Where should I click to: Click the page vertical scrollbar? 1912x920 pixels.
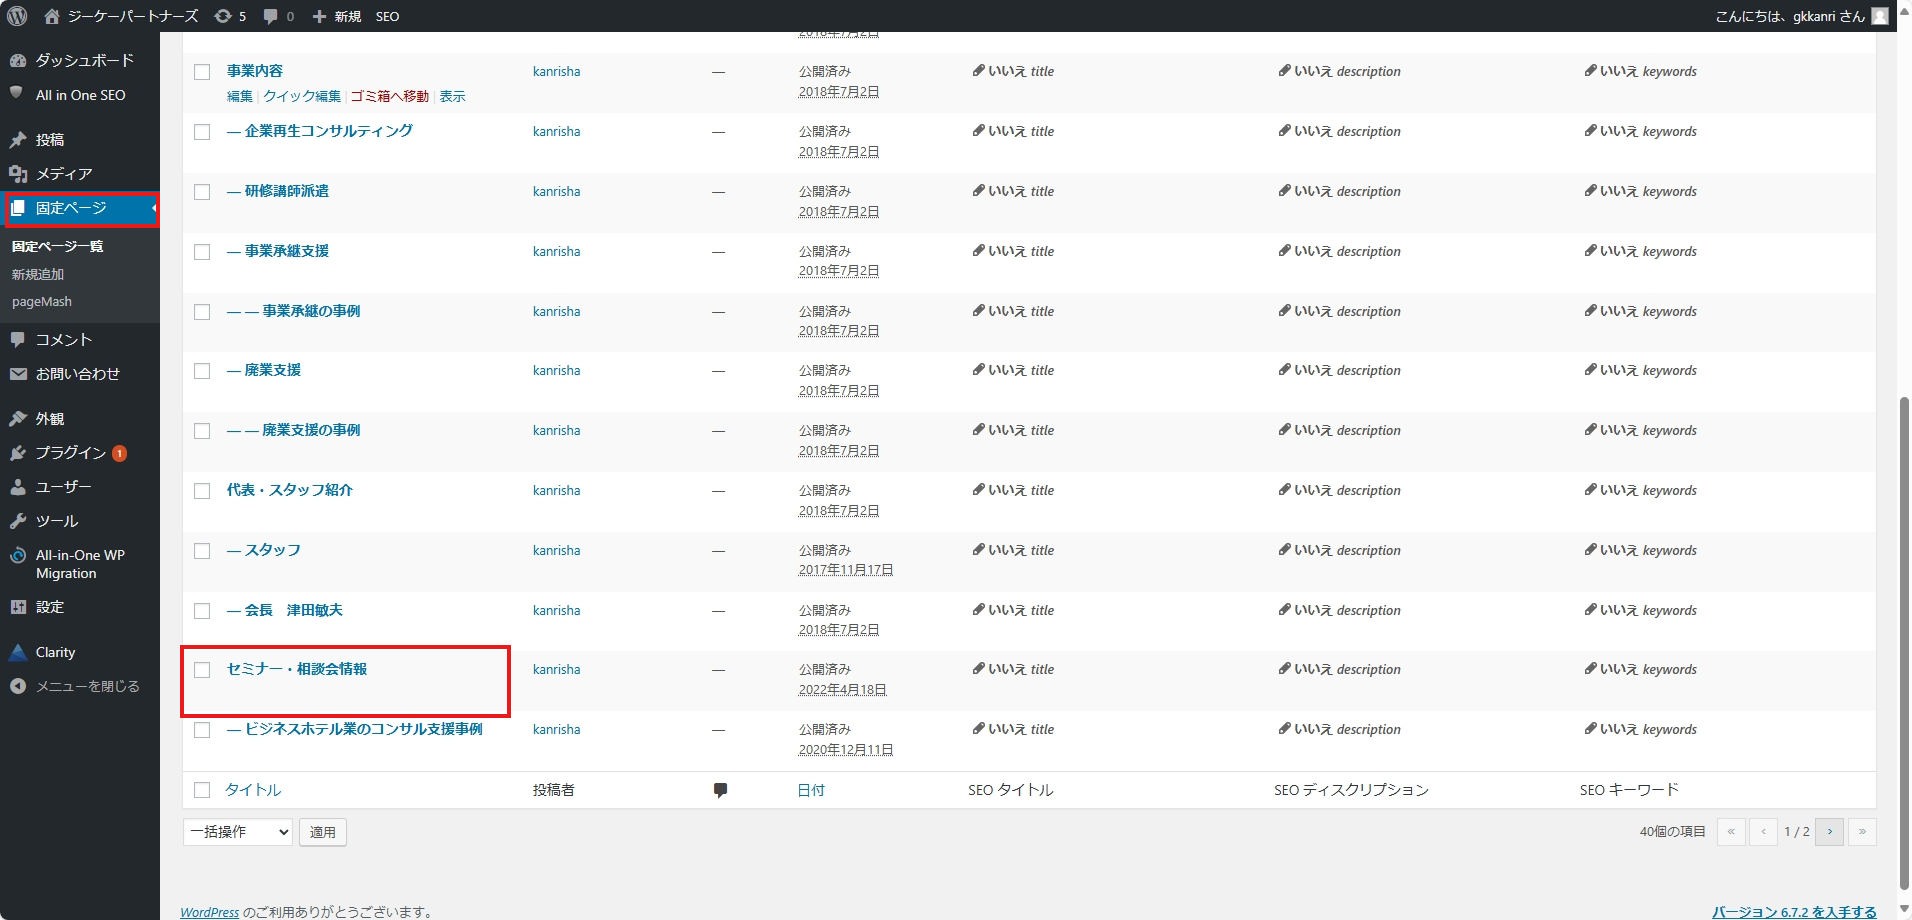1904,640
